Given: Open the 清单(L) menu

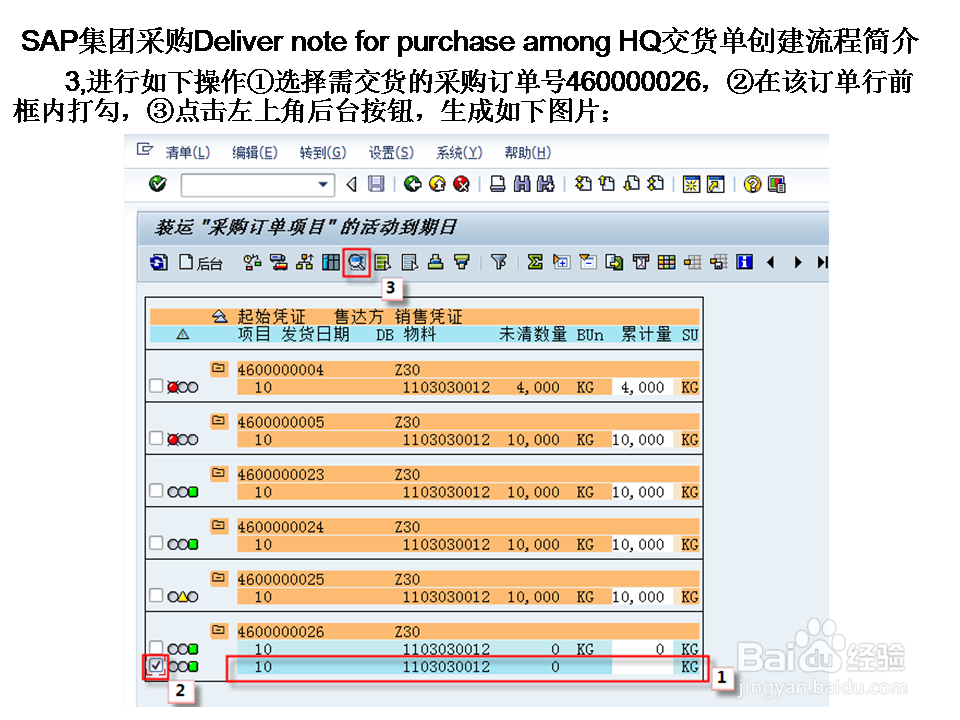Looking at the screenshot, I should coord(187,152).
